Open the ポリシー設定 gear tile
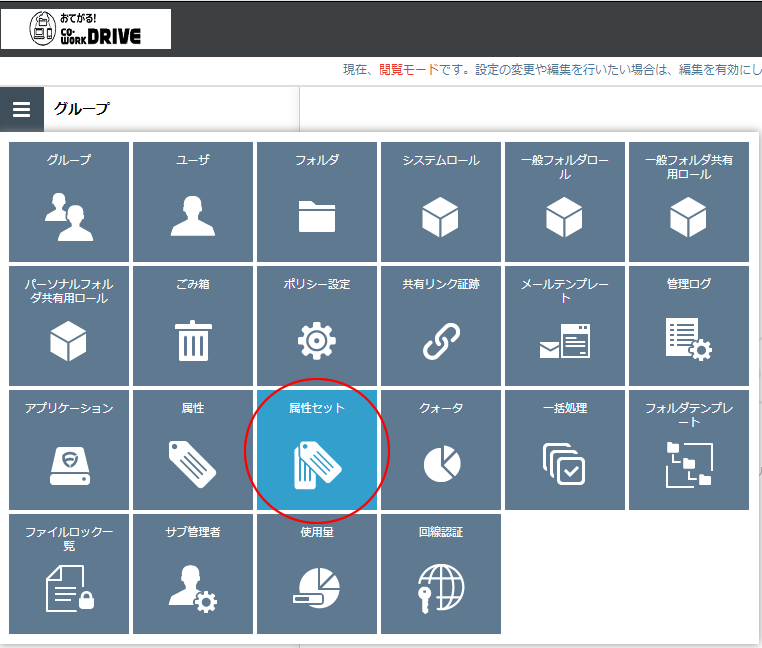Viewport: 762px width, 648px height. 317,326
